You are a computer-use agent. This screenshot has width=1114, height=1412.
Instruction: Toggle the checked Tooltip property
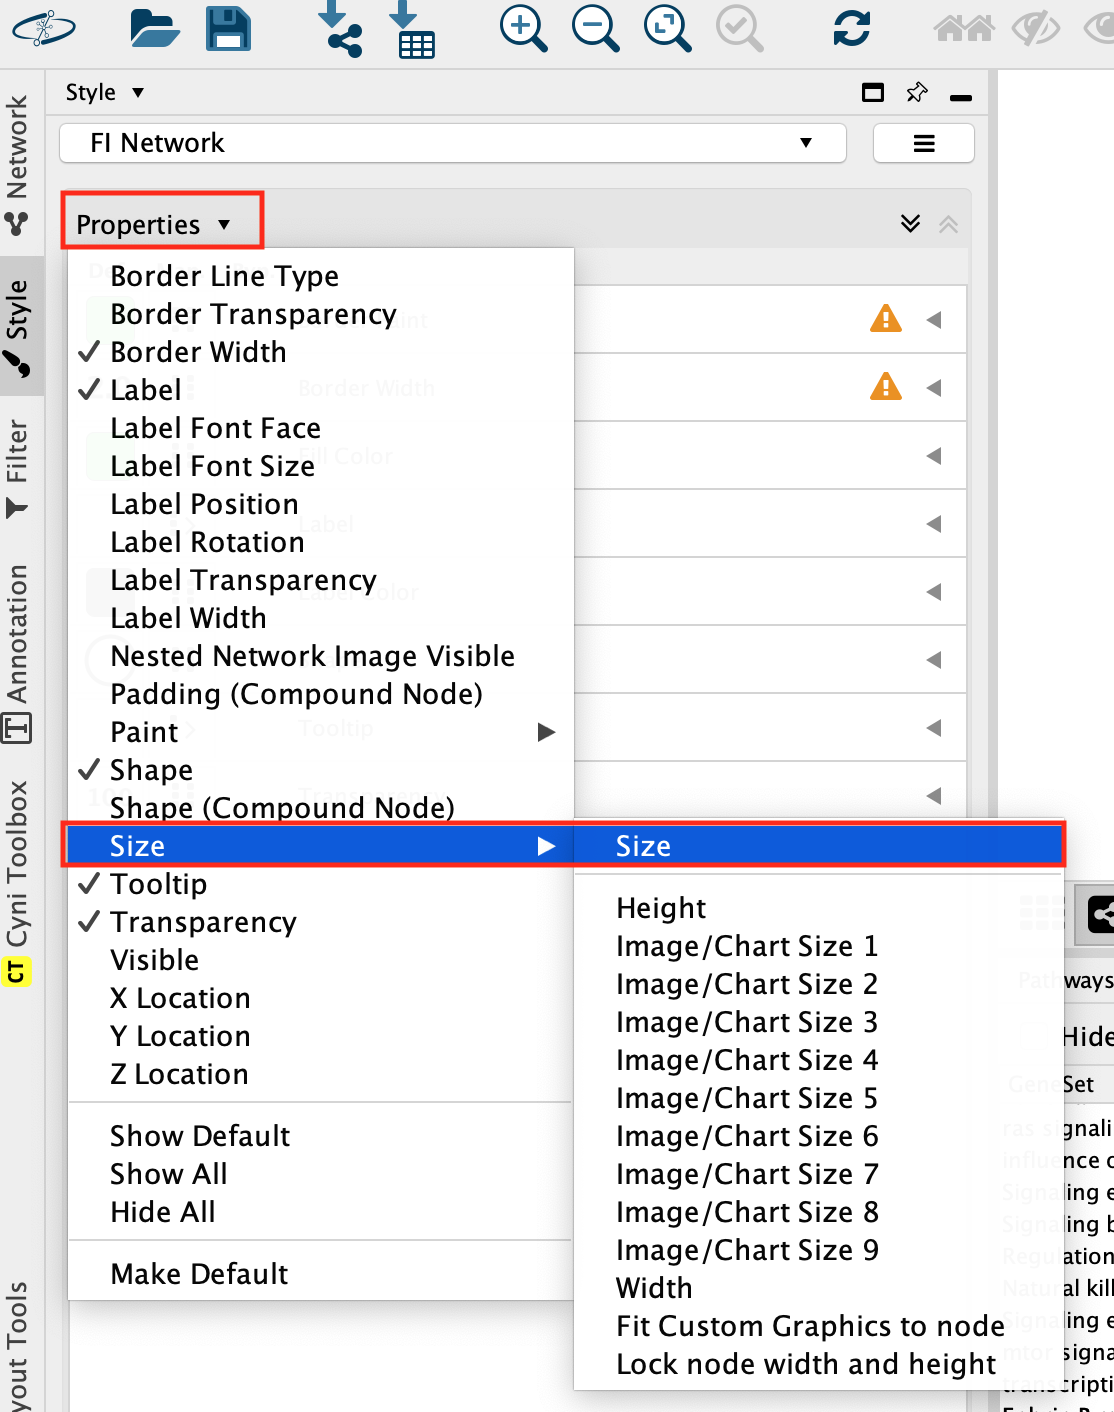pos(158,884)
